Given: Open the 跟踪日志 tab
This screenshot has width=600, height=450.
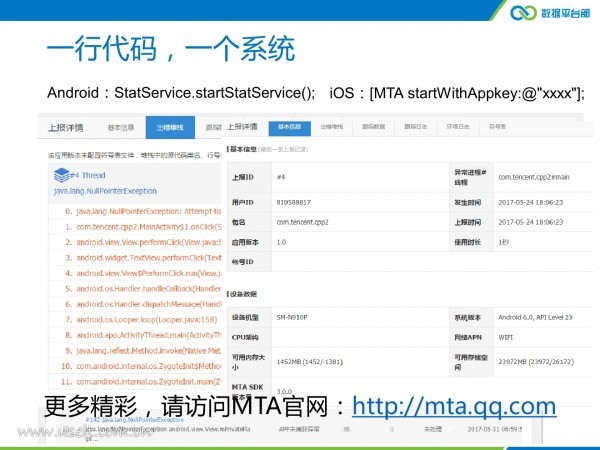Looking at the screenshot, I should [416, 127].
